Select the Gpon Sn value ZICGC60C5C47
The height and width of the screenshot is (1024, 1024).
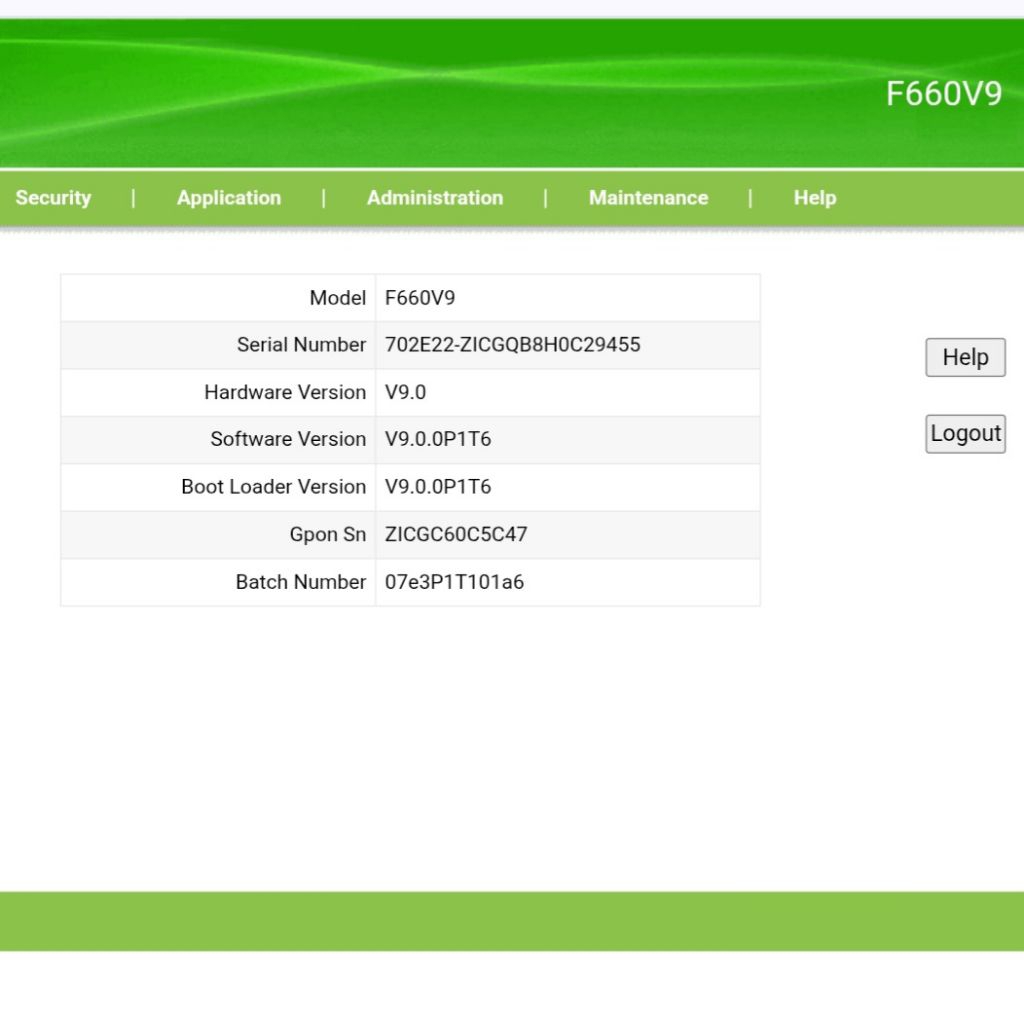456,534
